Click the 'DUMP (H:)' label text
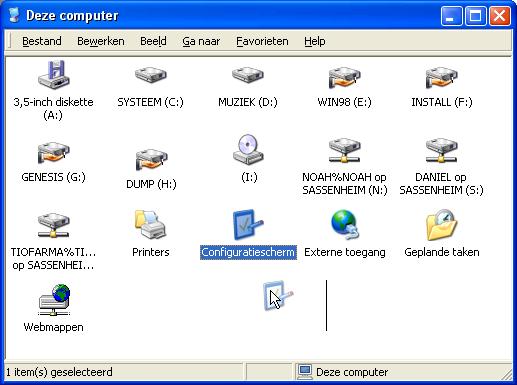This screenshot has height=385, width=517. coord(151,184)
